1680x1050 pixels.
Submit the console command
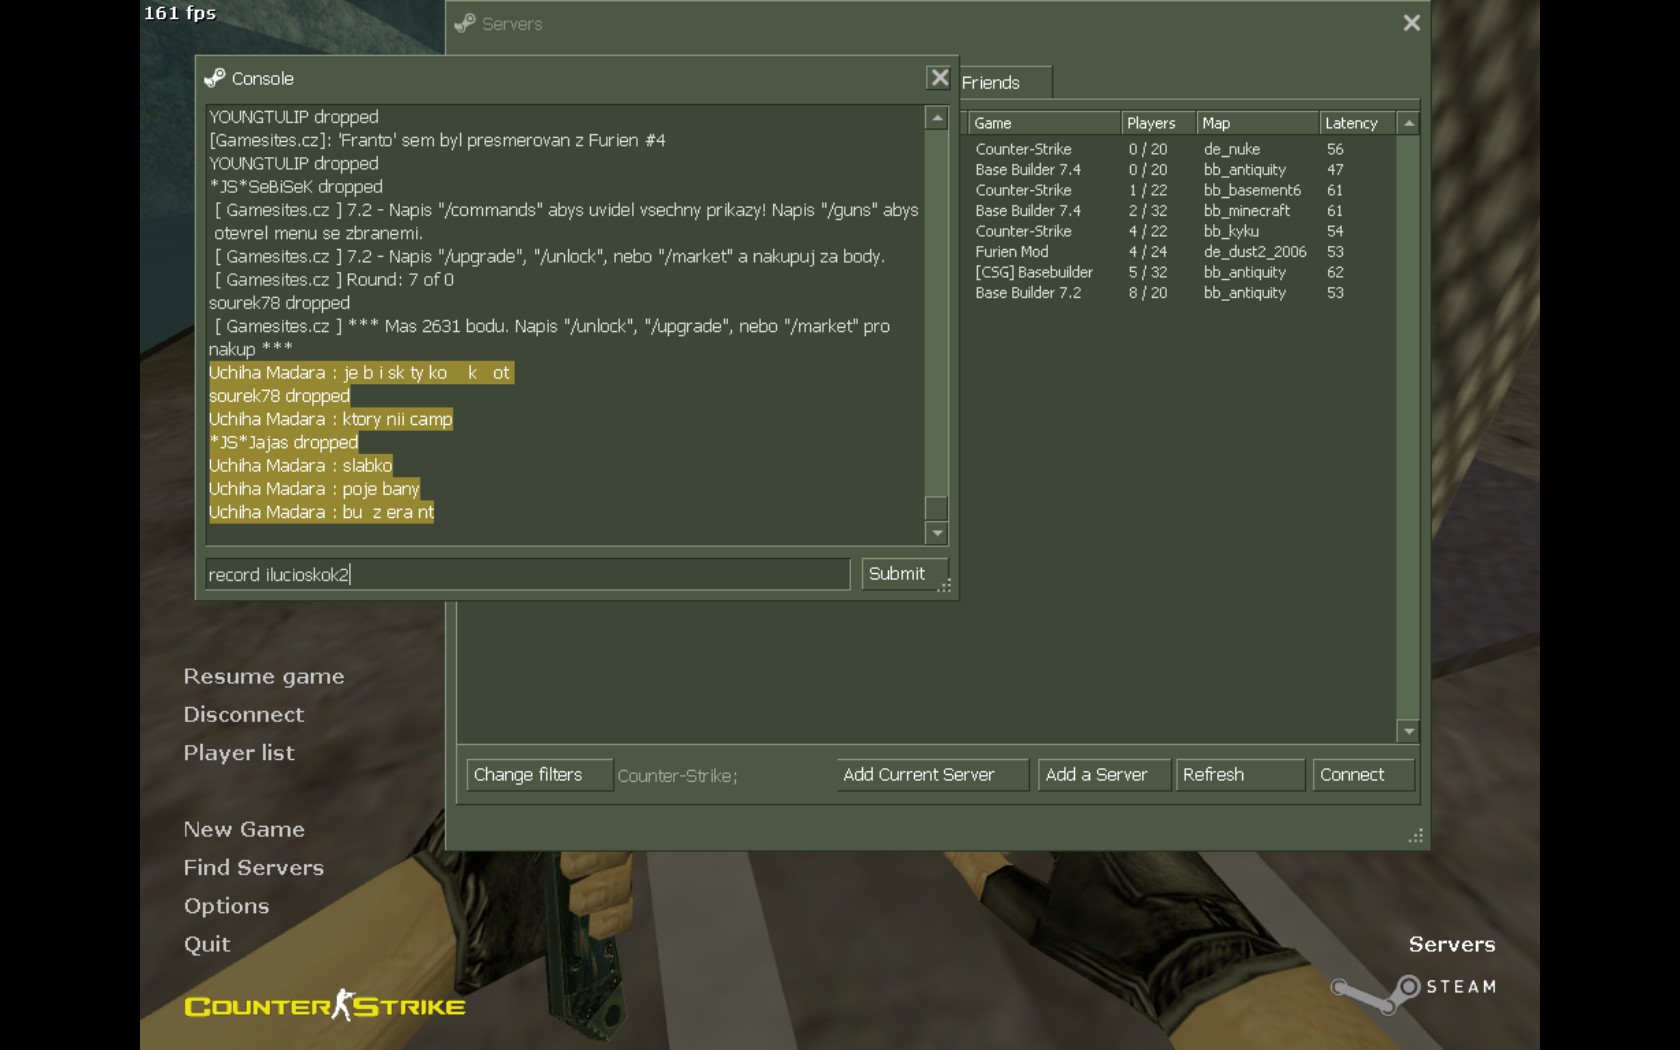pos(904,574)
